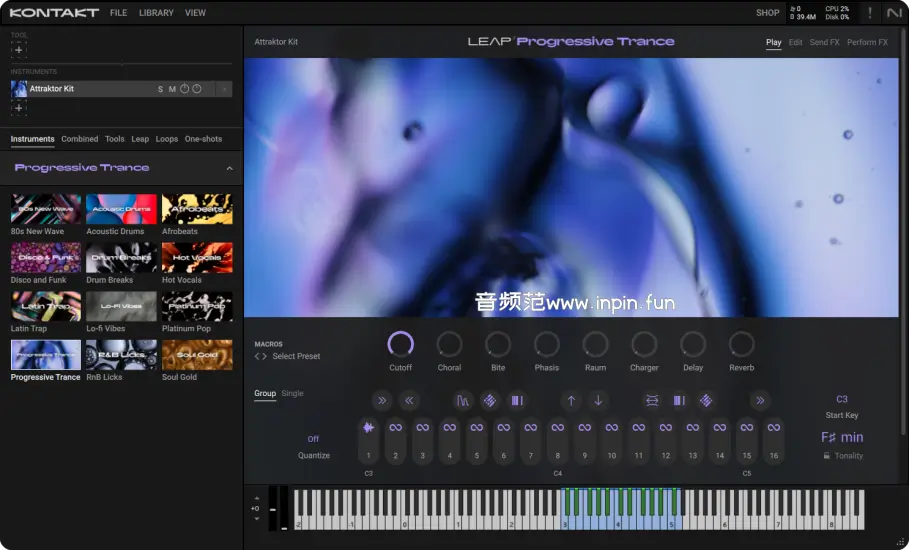
Task: Click the next preset arrow in Macros
Action: 264,356
